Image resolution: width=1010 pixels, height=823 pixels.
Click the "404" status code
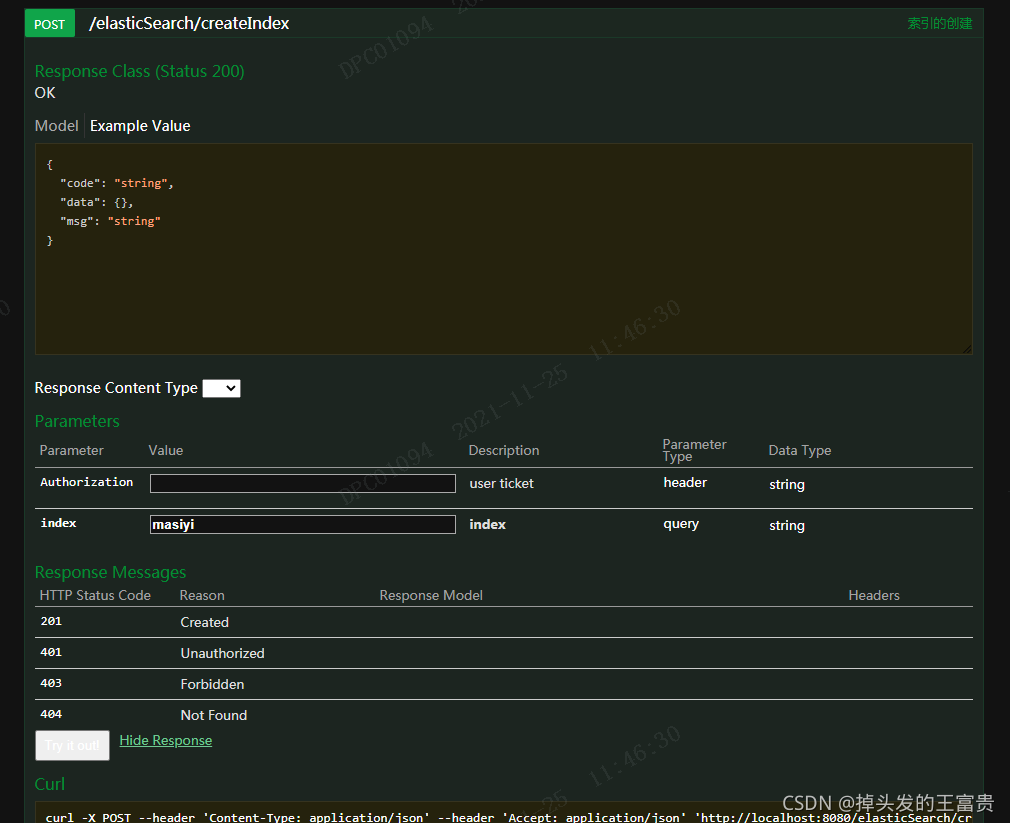point(51,714)
